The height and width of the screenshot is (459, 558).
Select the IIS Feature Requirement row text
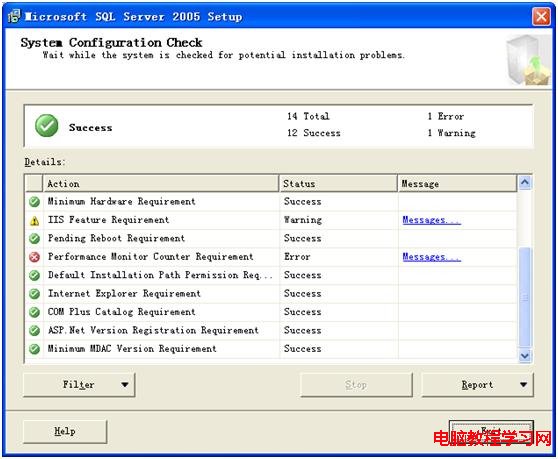(109, 220)
